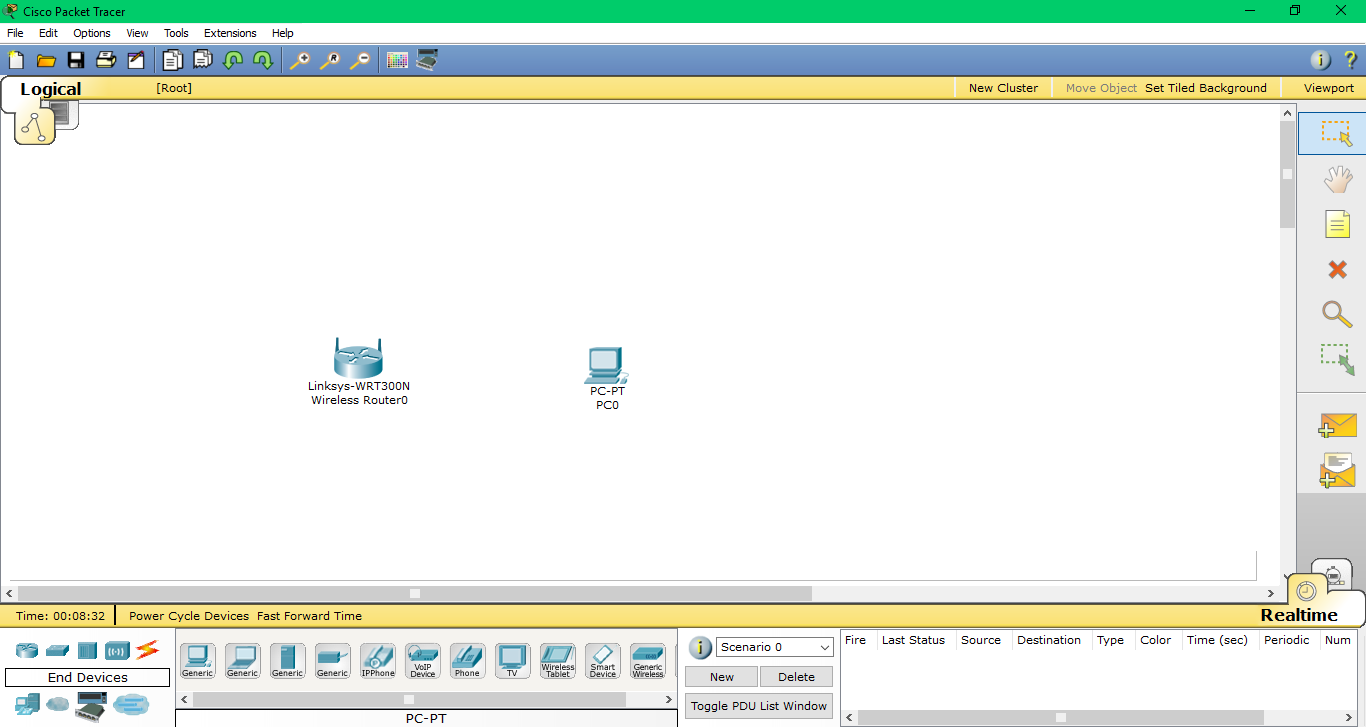Image resolution: width=1366 pixels, height=727 pixels.
Task: Grab the Move Layout hand tool
Action: tap(1337, 179)
